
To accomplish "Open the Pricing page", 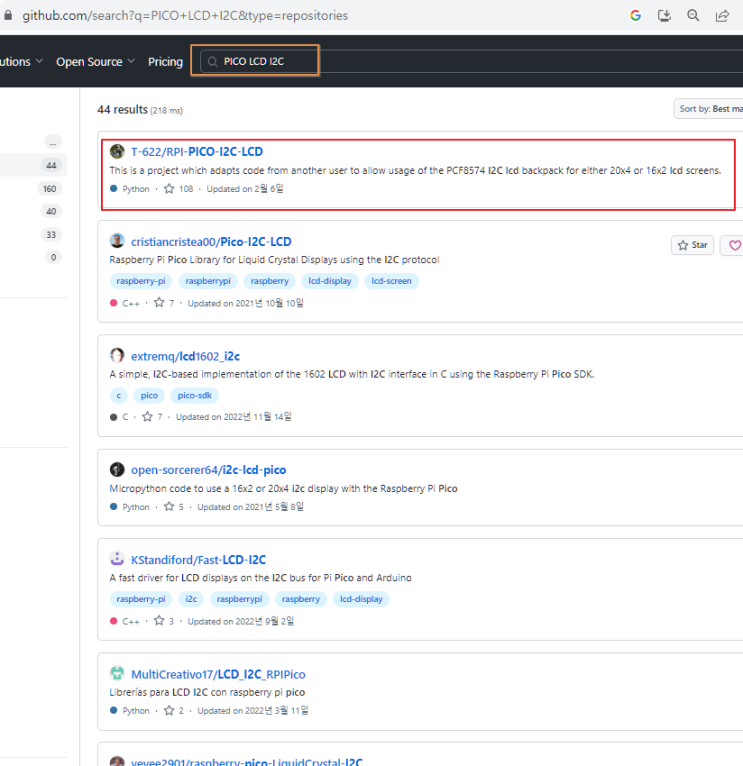I will pos(165,62).
